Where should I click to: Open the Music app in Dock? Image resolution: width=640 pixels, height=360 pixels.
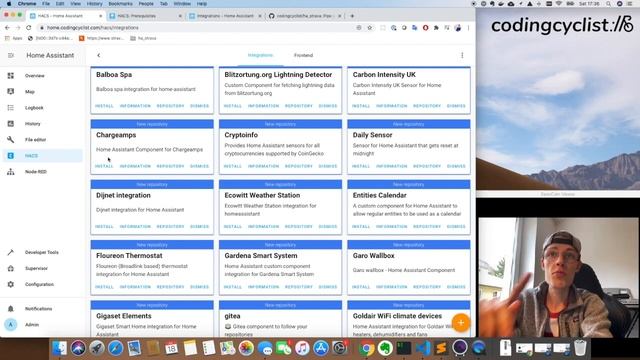(302, 348)
